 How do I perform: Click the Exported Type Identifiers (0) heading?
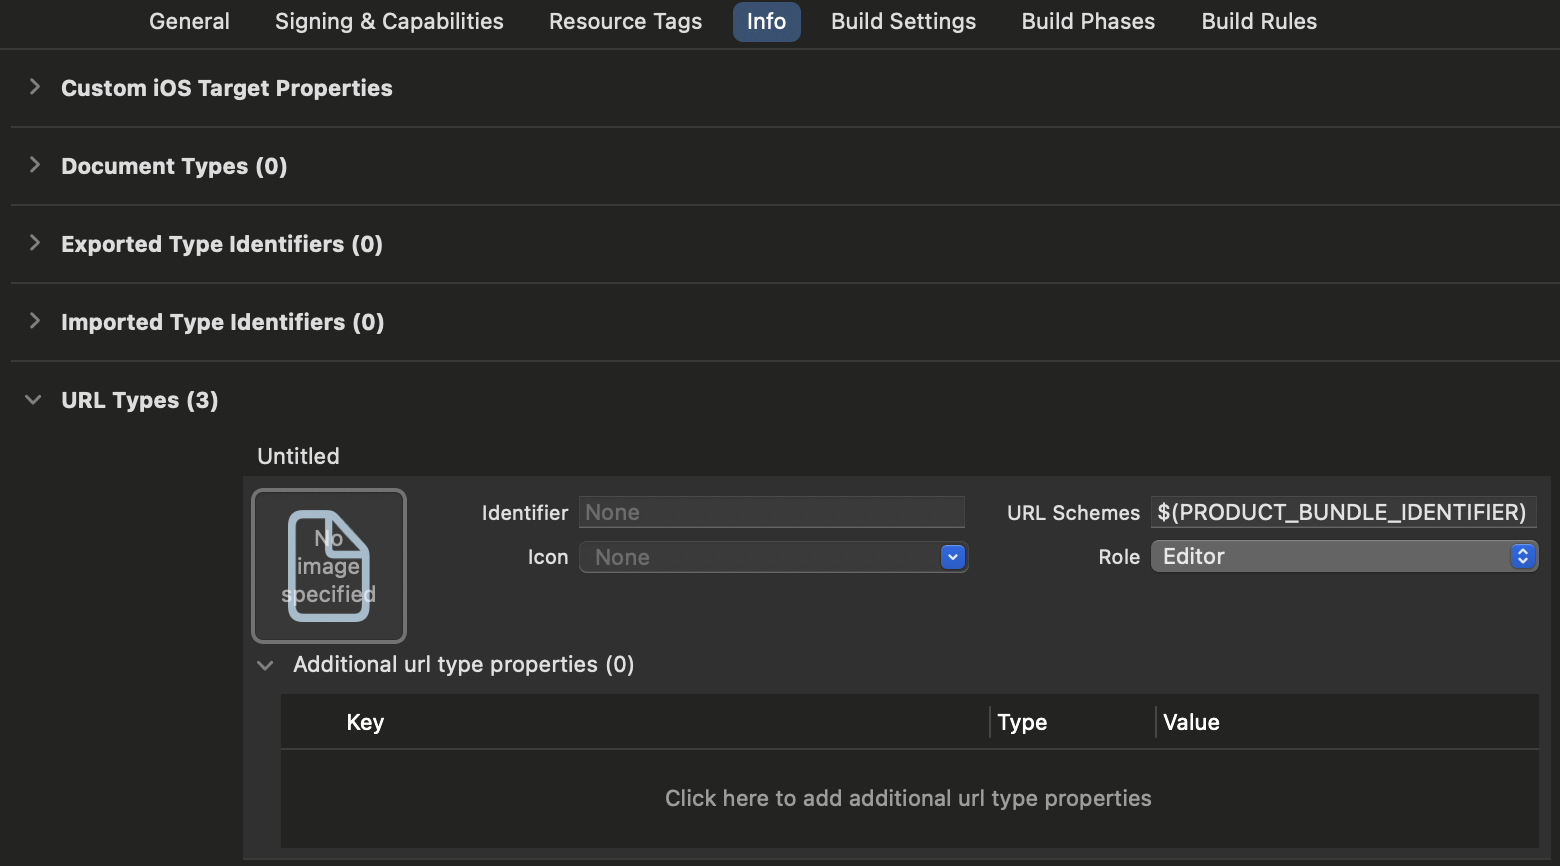pos(222,244)
